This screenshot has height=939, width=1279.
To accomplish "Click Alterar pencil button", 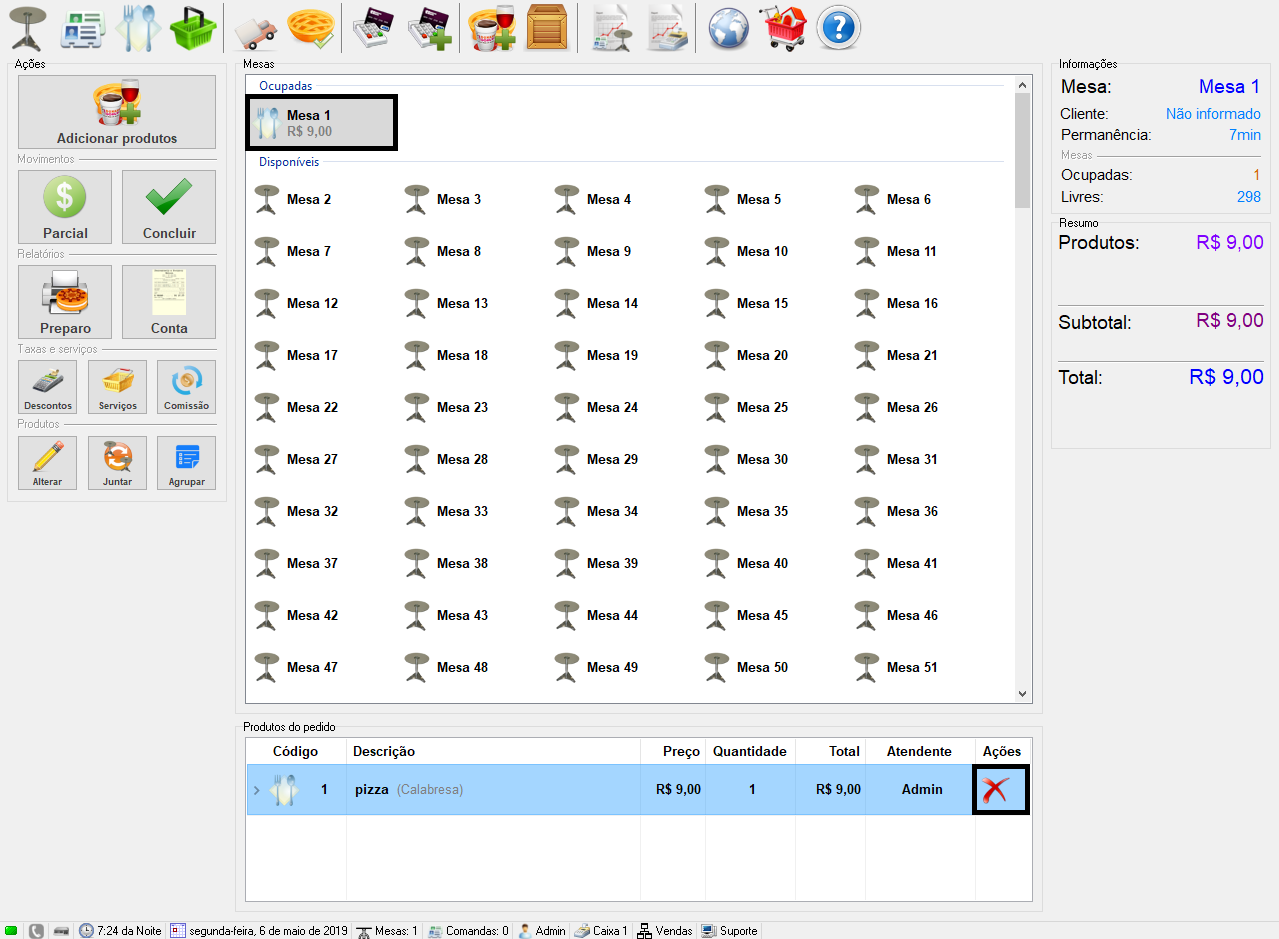I will (48, 463).
